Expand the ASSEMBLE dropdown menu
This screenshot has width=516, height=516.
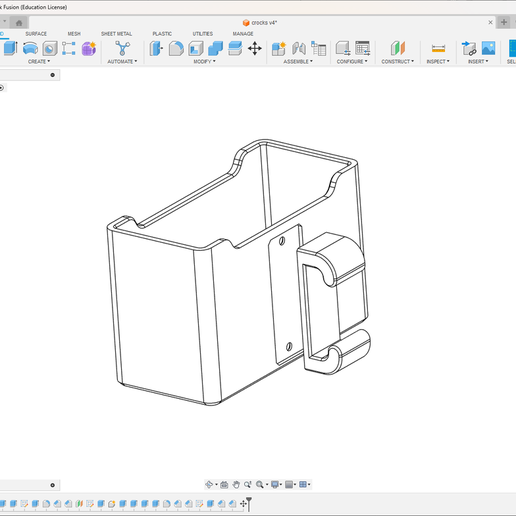(x=298, y=62)
